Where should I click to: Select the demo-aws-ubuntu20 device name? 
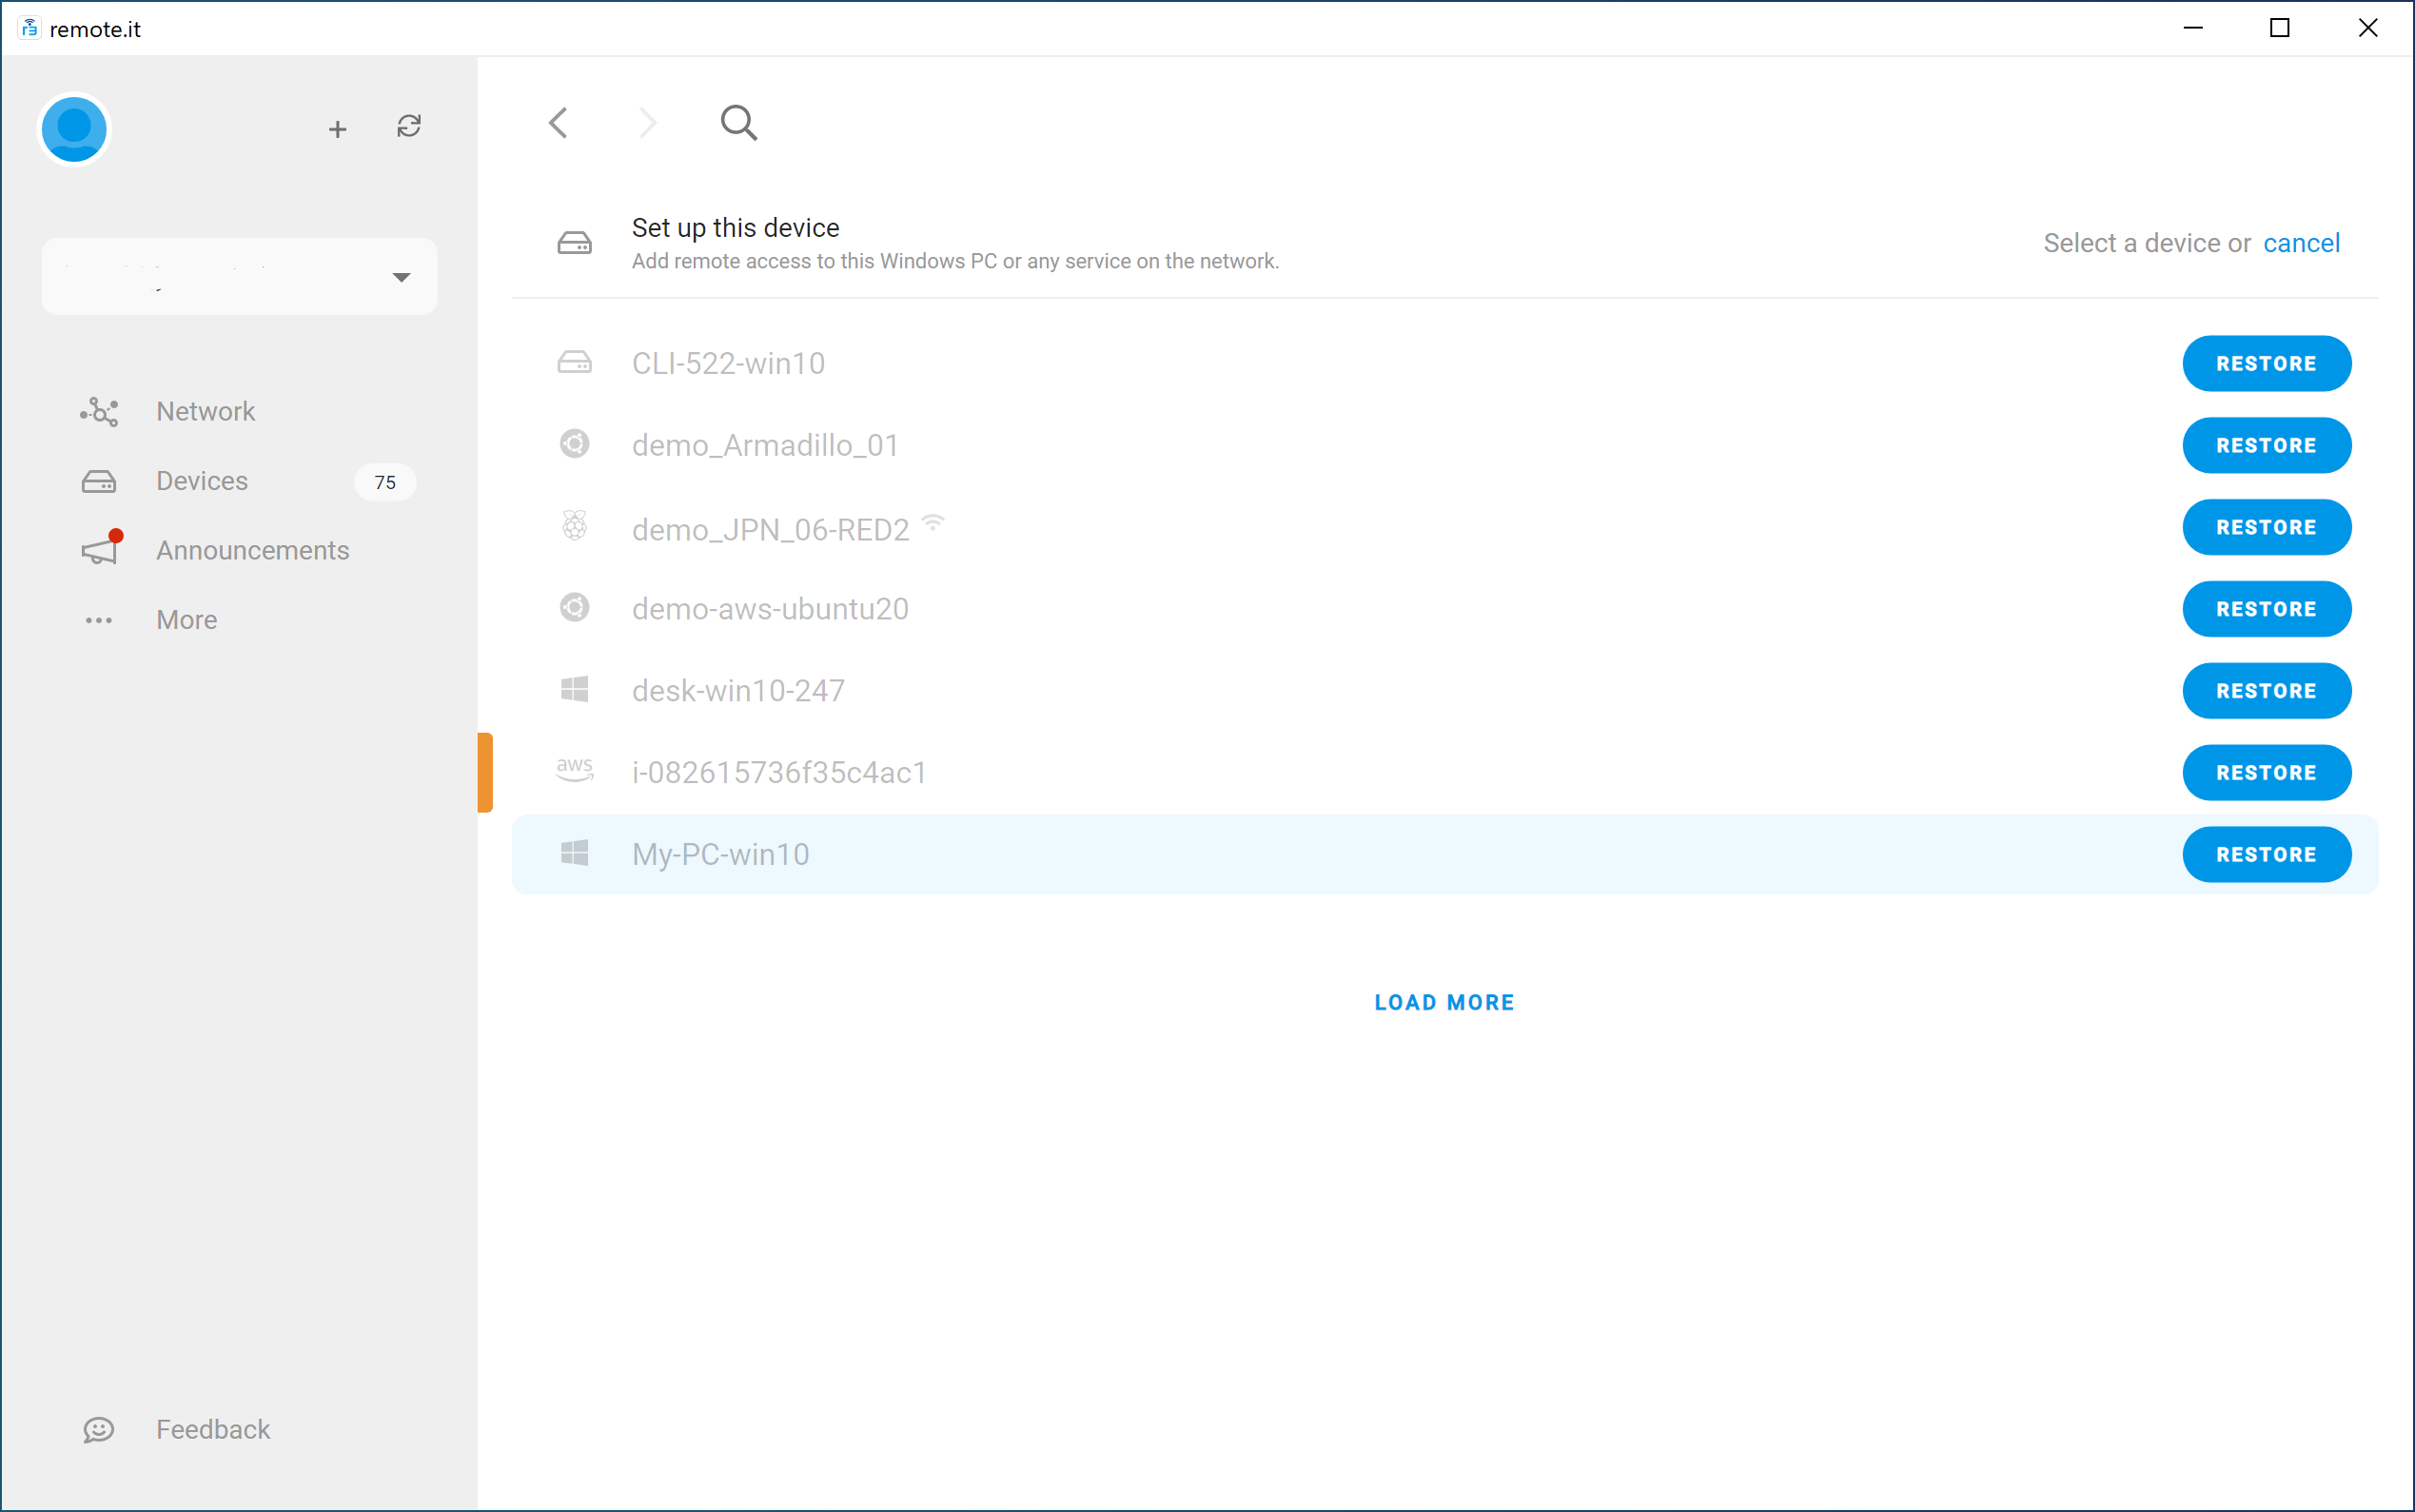tap(771, 609)
